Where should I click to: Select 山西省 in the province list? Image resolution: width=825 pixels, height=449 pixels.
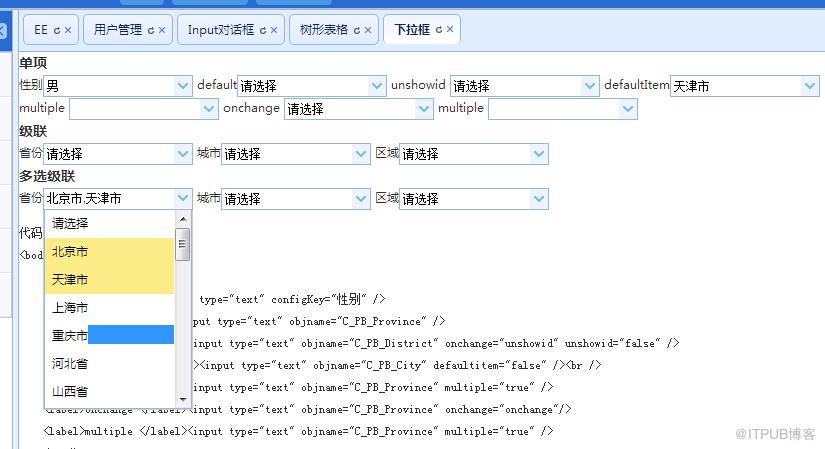point(109,391)
